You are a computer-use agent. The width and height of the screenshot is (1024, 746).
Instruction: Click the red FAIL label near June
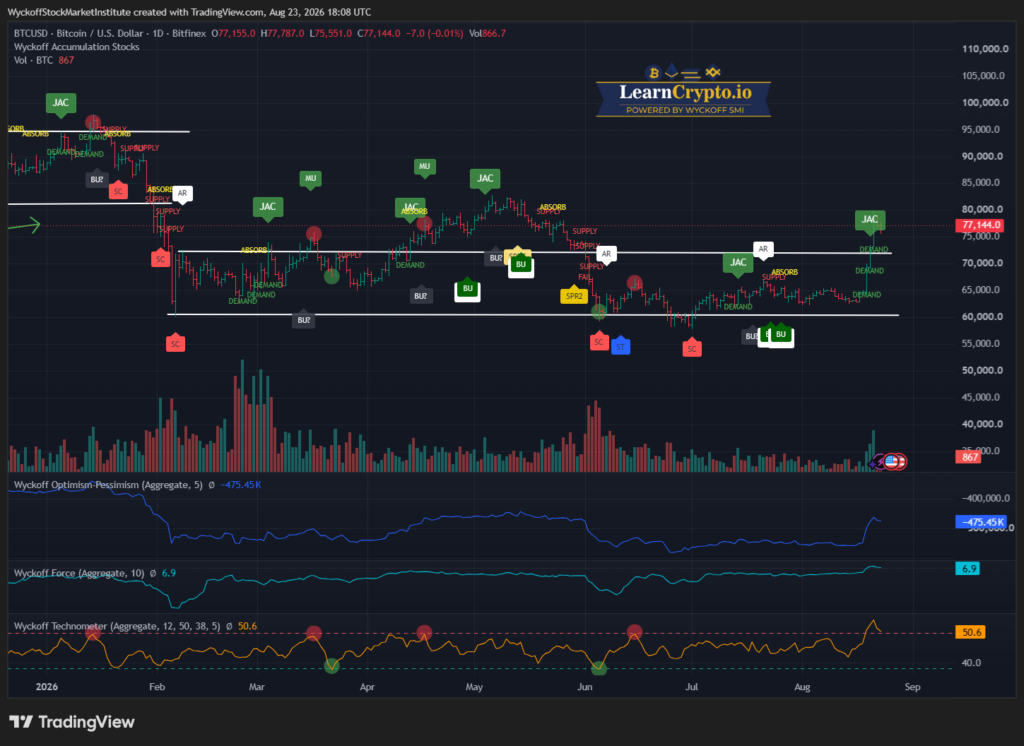pos(585,278)
